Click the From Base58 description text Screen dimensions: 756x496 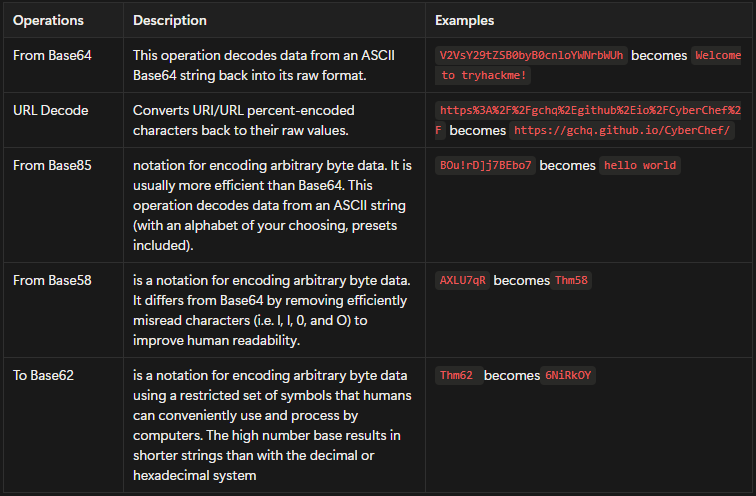(x=272, y=310)
